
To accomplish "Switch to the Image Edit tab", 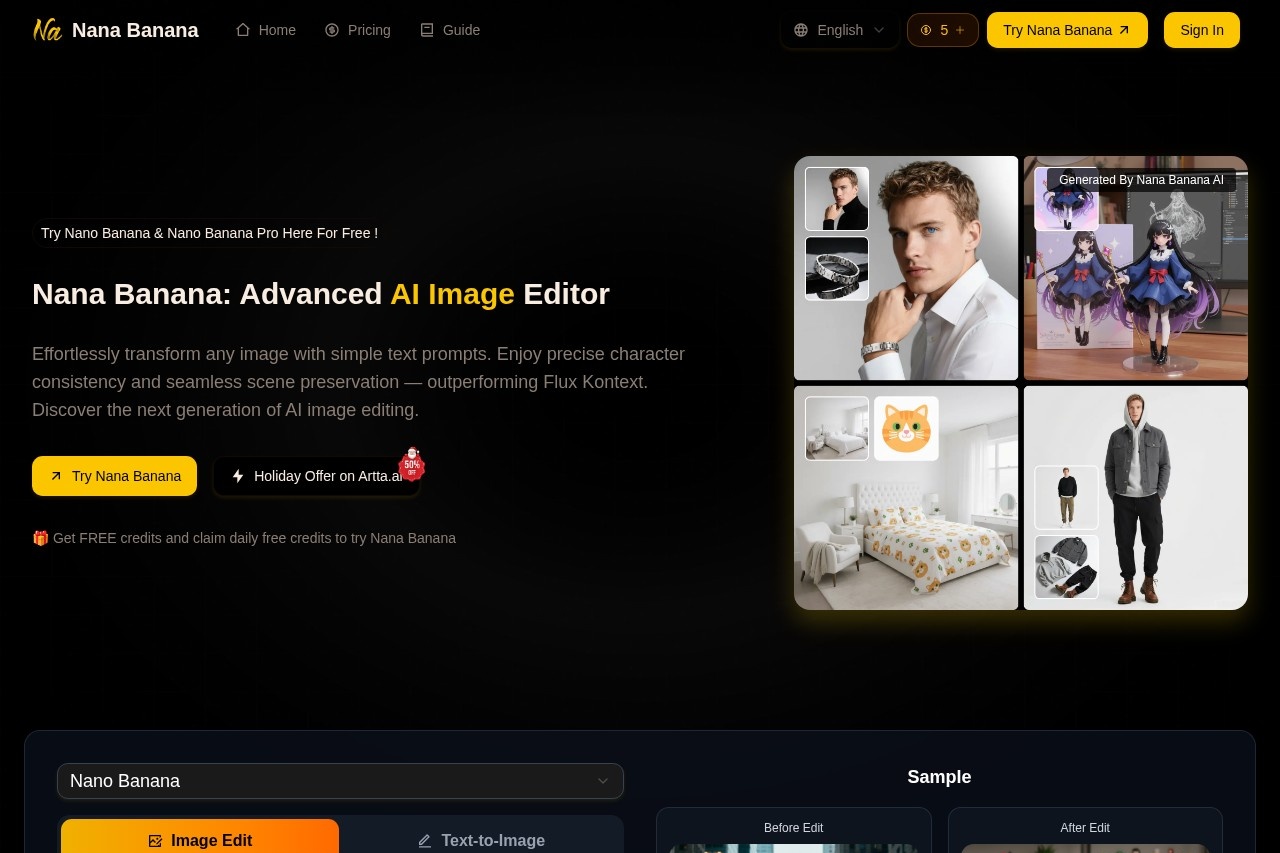I will coord(200,840).
